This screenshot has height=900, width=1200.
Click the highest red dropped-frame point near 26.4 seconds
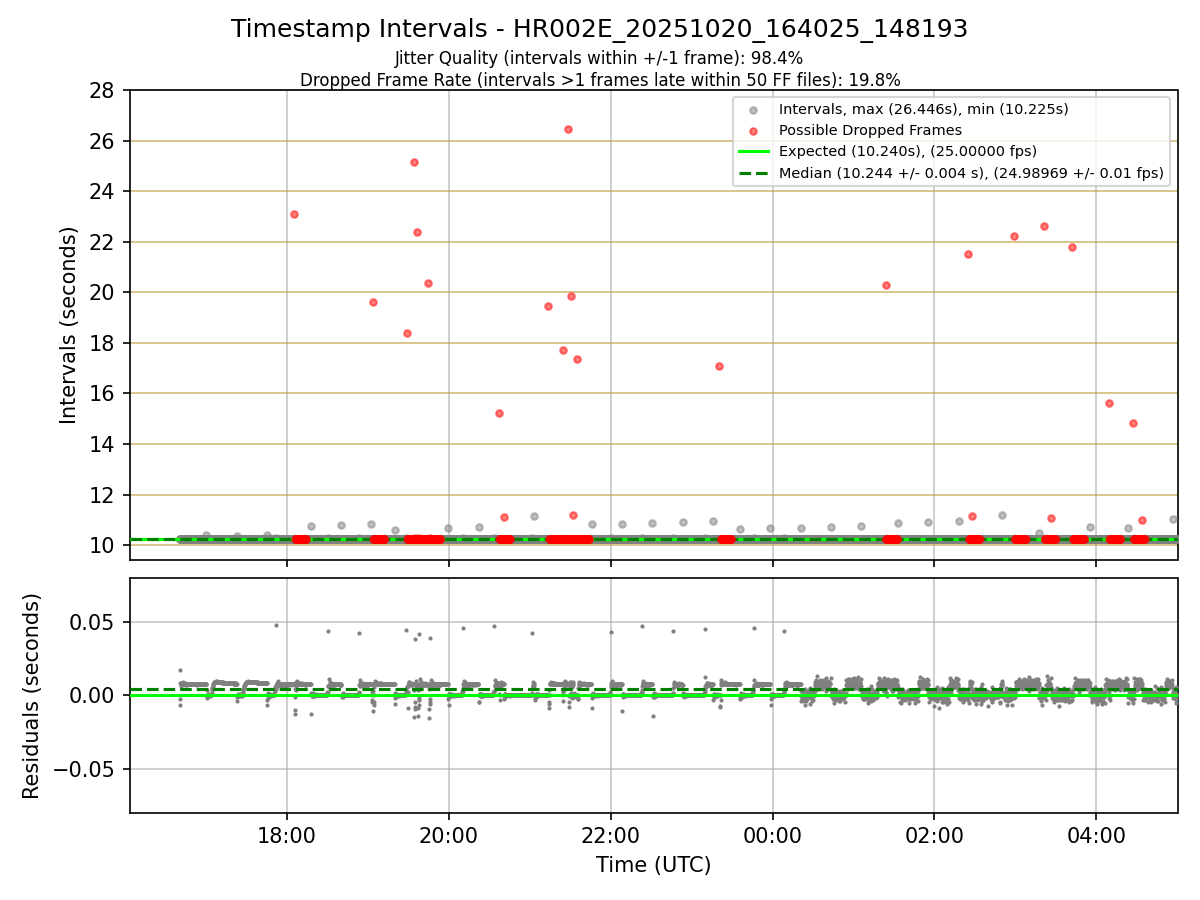568,129
